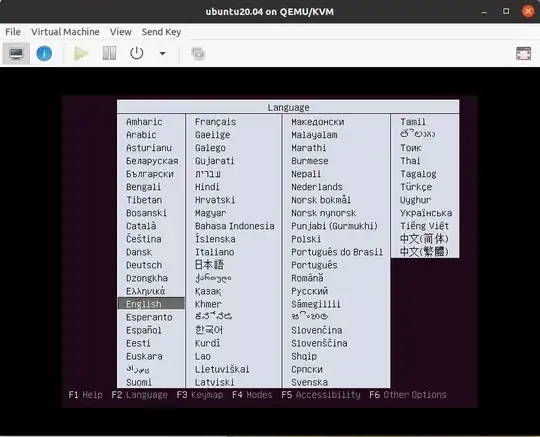Click F6 Other Options label
The width and height of the screenshot is (540, 437).
pos(408,395)
